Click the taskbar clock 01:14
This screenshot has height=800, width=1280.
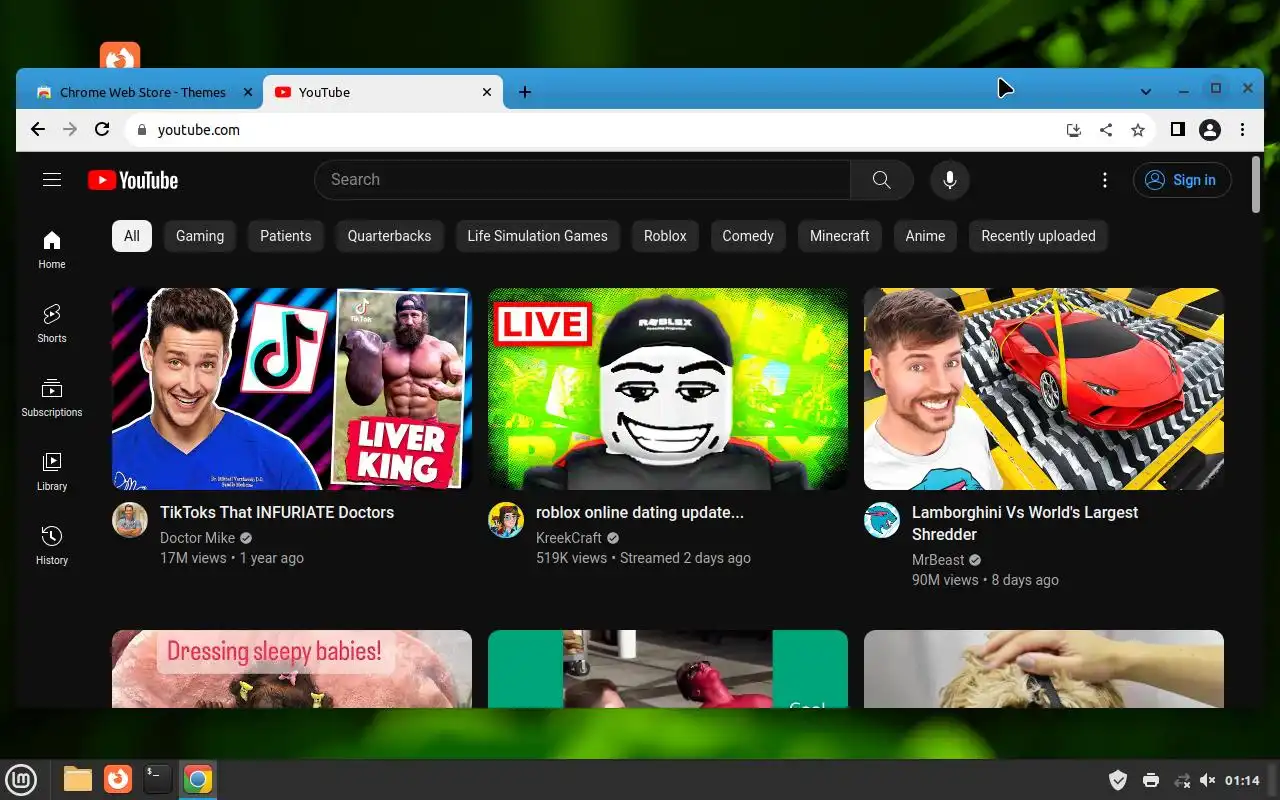tap(1242, 780)
